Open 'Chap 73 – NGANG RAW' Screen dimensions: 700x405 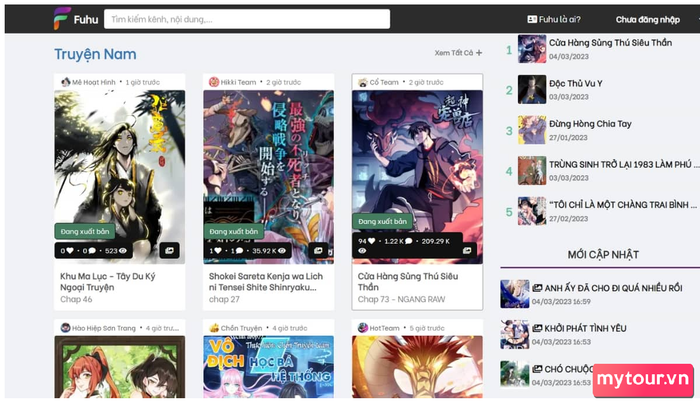point(401,299)
